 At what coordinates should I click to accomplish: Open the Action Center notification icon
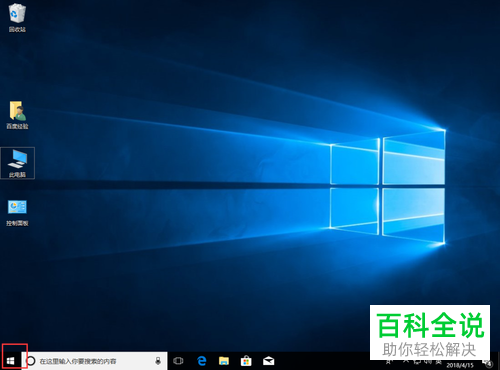coord(488,363)
